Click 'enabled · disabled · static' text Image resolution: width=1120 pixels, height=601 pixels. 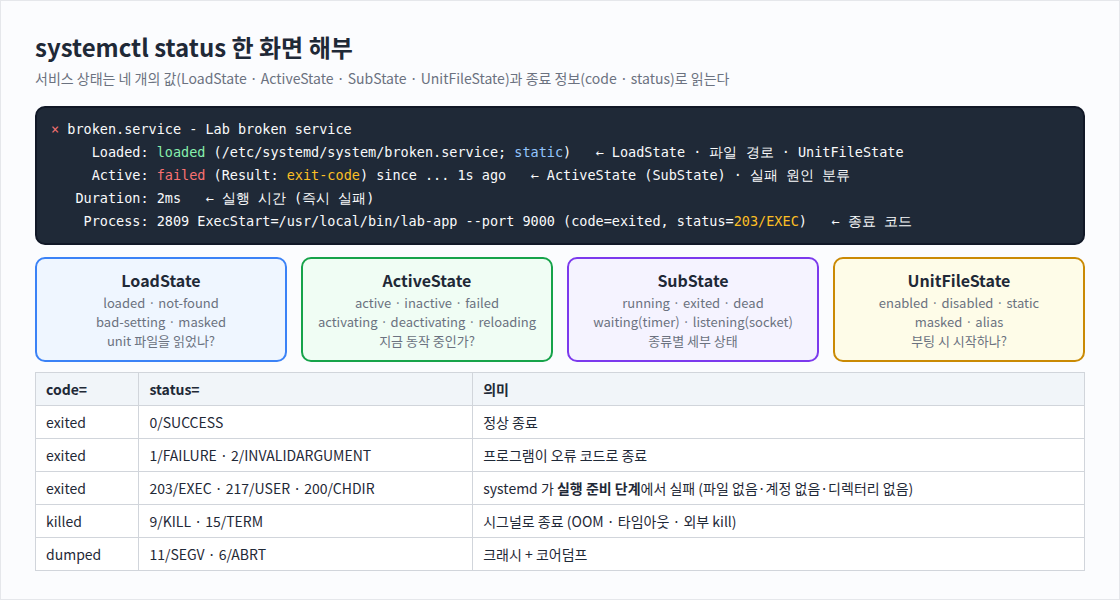point(959,303)
